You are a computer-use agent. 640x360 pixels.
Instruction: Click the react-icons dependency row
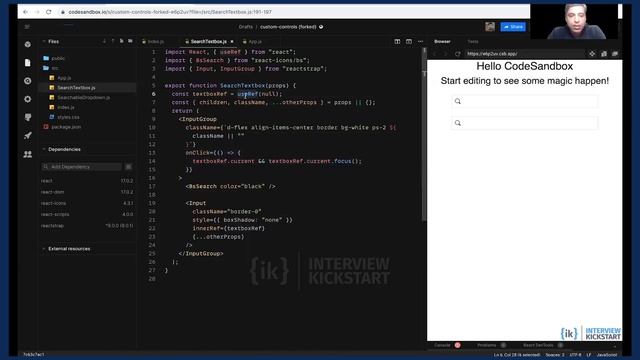tap(87, 203)
